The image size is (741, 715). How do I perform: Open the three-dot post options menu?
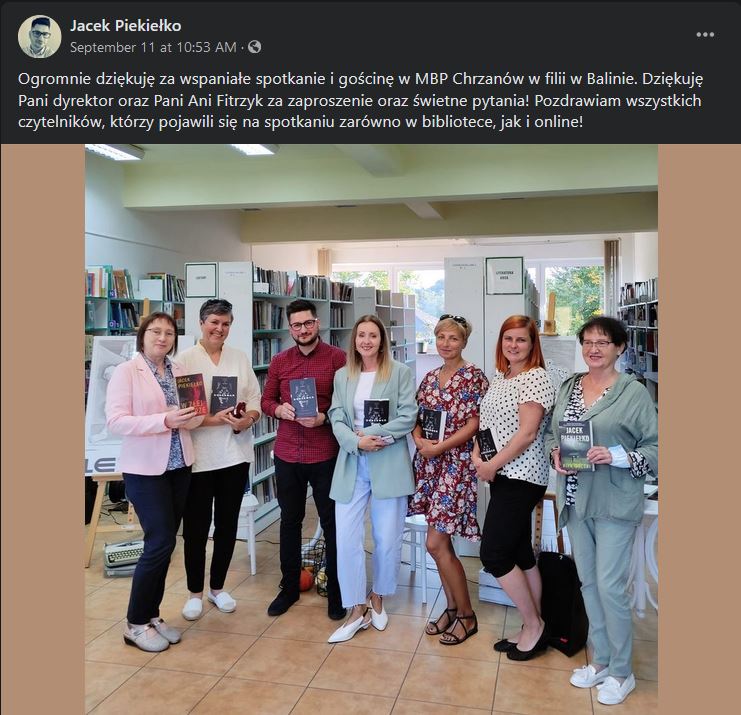[705, 34]
